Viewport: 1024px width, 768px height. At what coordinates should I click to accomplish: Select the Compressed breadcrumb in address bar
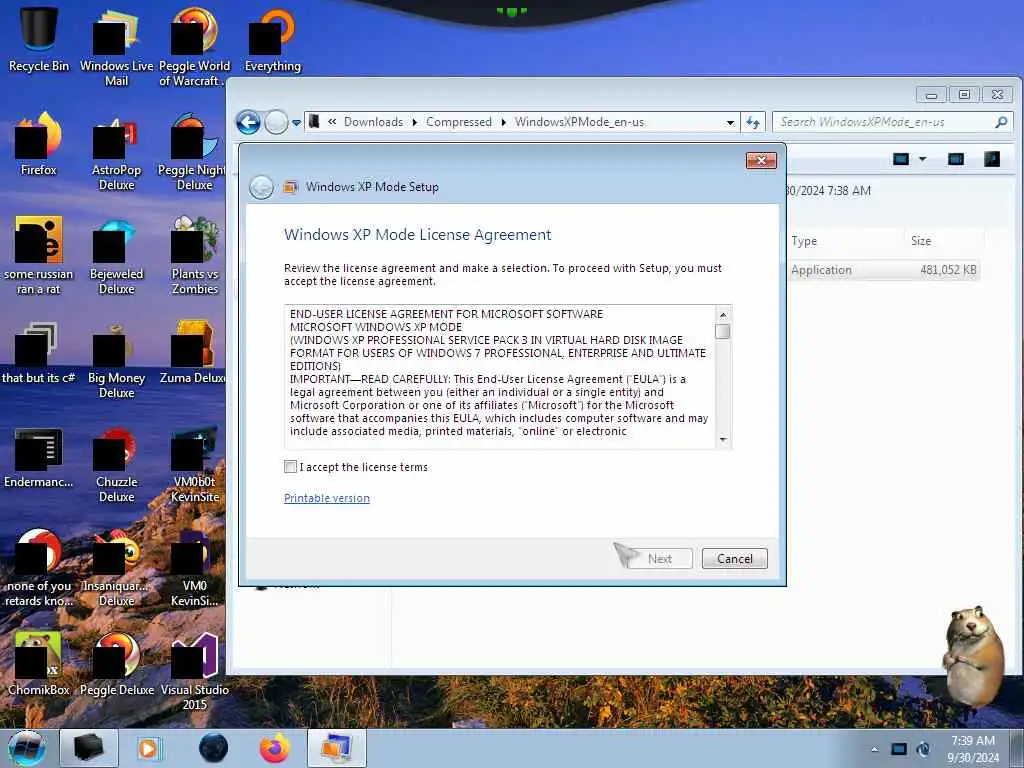point(458,122)
